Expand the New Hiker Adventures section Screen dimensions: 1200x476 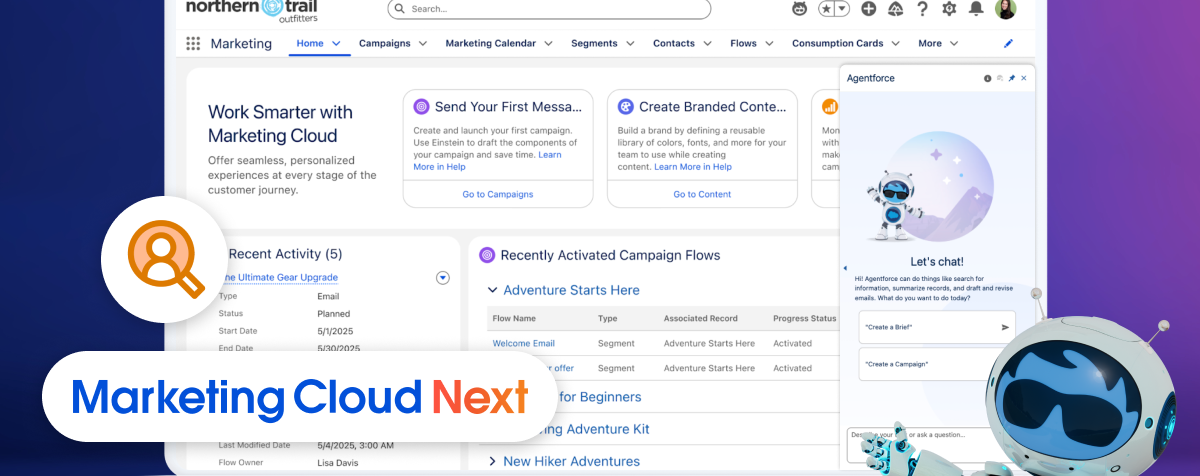(x=492, y=461)
